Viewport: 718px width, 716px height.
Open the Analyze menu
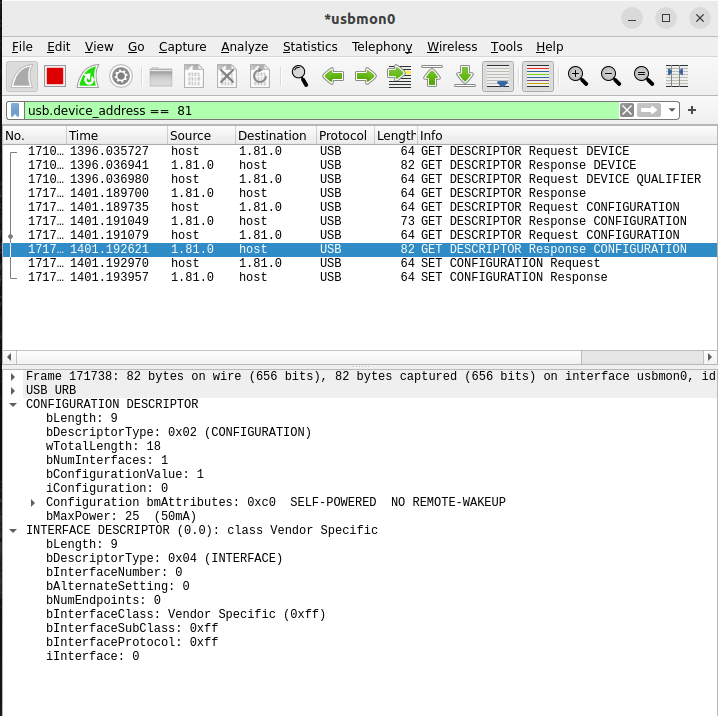(245, 47)
